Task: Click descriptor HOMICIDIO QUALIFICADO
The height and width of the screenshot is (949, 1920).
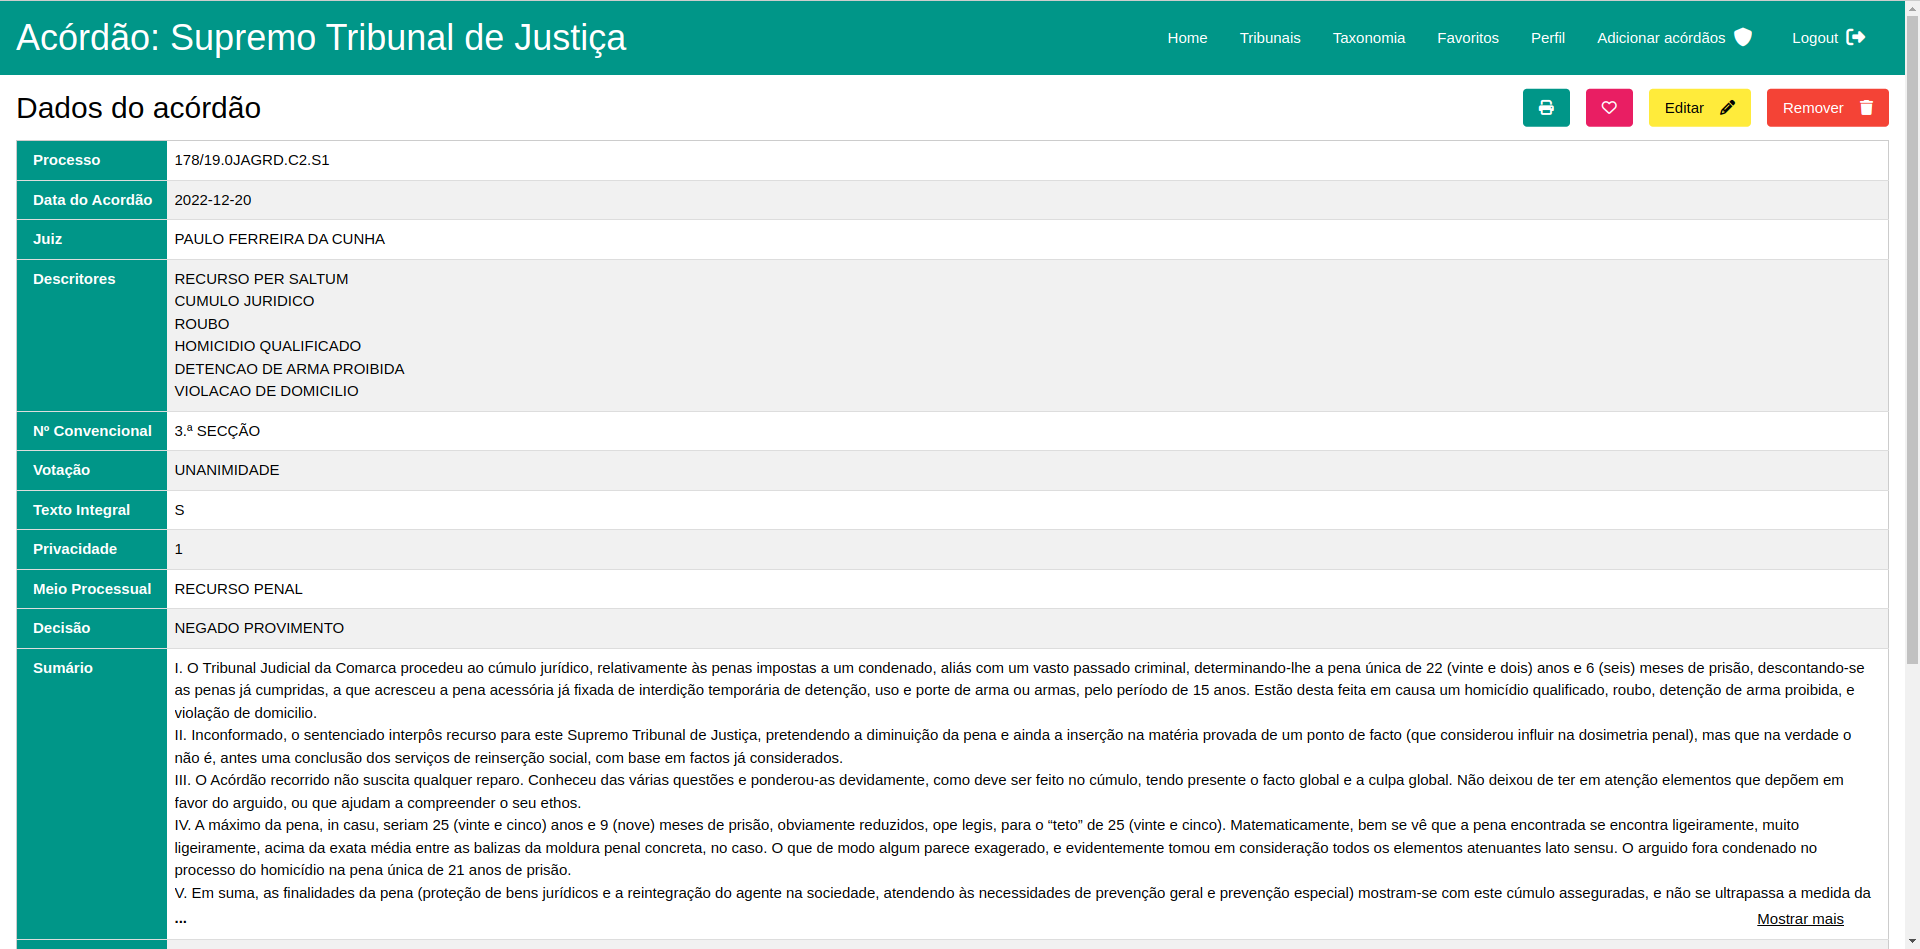Action: [x=268, y=346]
